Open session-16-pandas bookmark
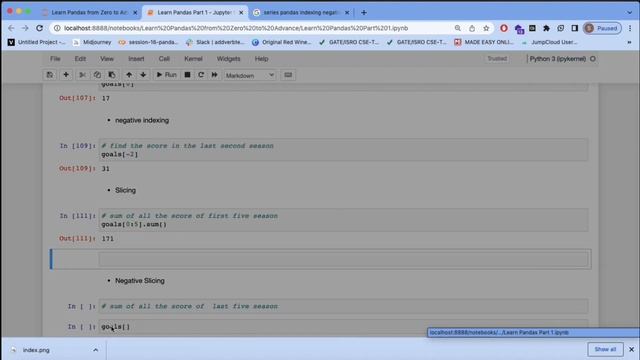The height and width of the screenshot is (360, 640). pos(148,42)
